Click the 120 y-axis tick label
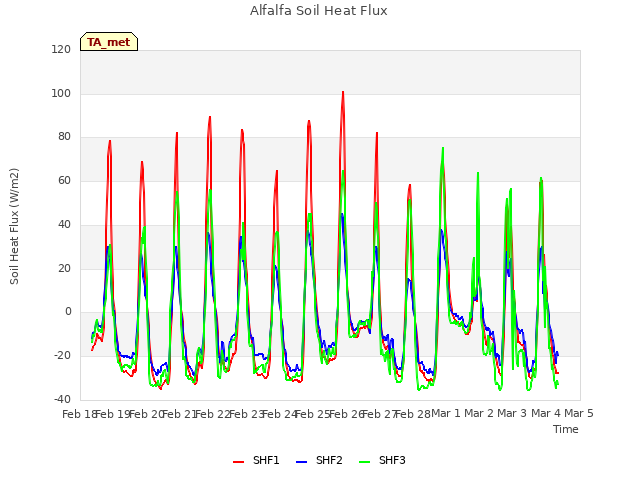 pyautogui.click(x=61, y=49)
